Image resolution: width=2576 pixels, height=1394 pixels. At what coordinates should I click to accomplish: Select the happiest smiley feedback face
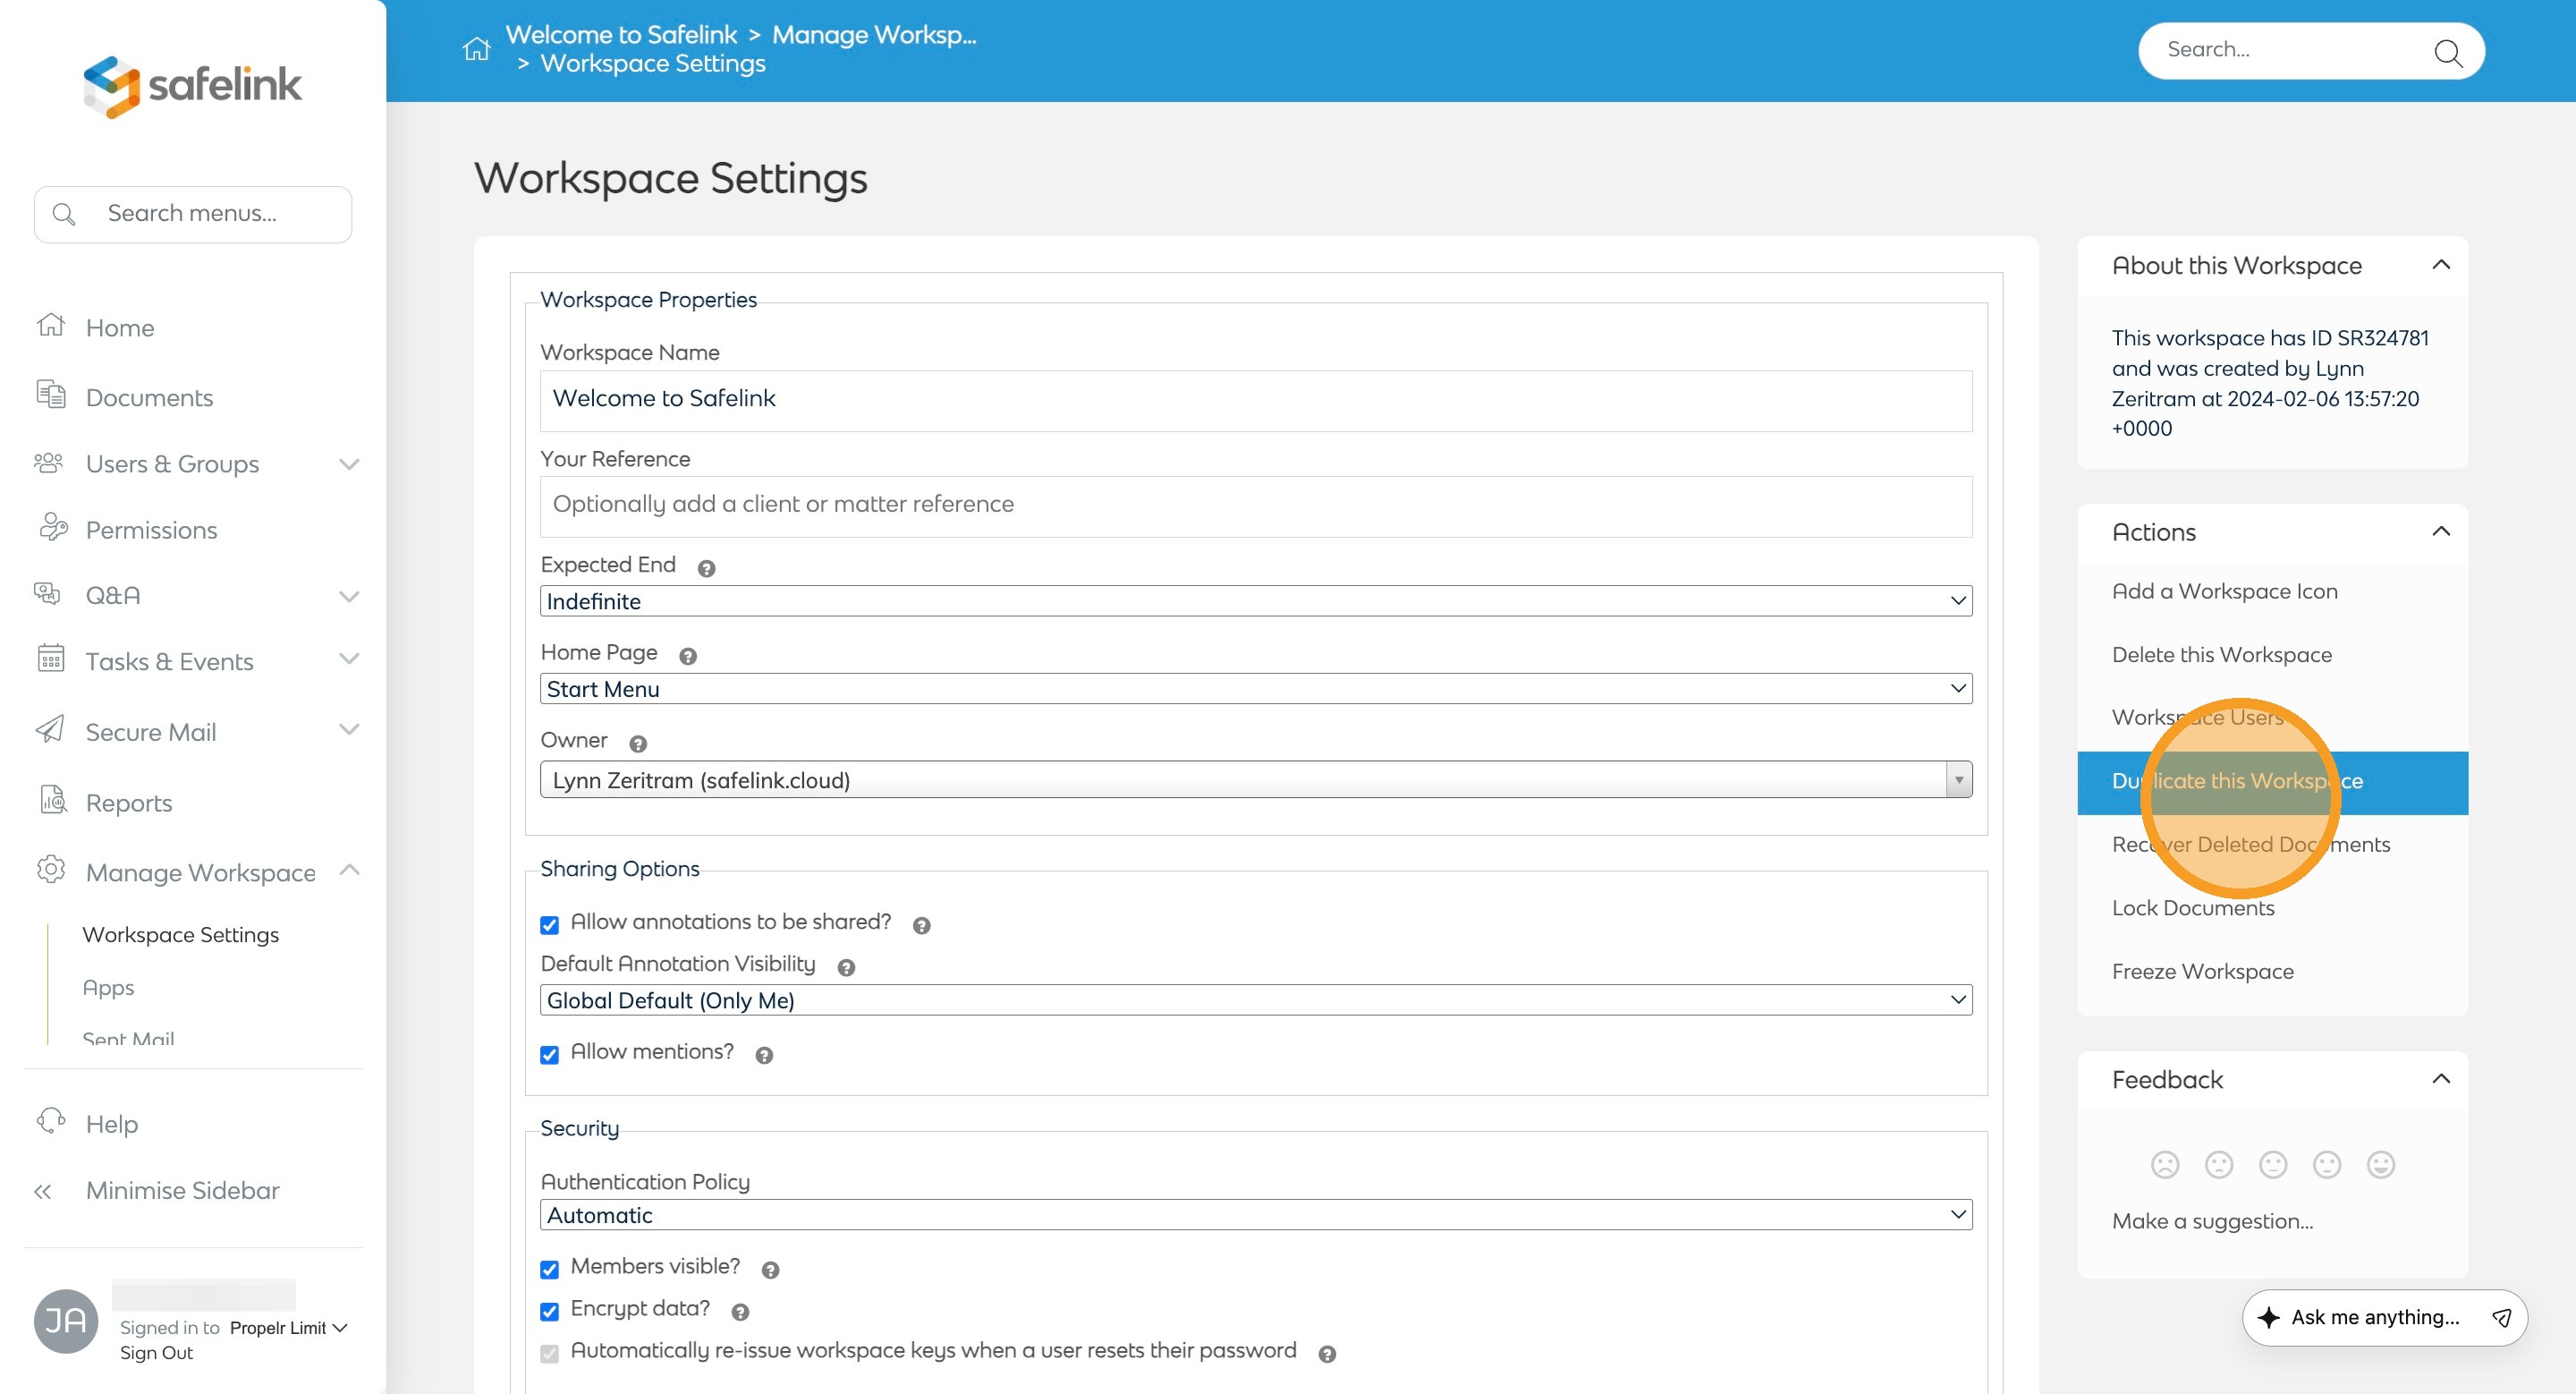click(x=2380, y=1164)
